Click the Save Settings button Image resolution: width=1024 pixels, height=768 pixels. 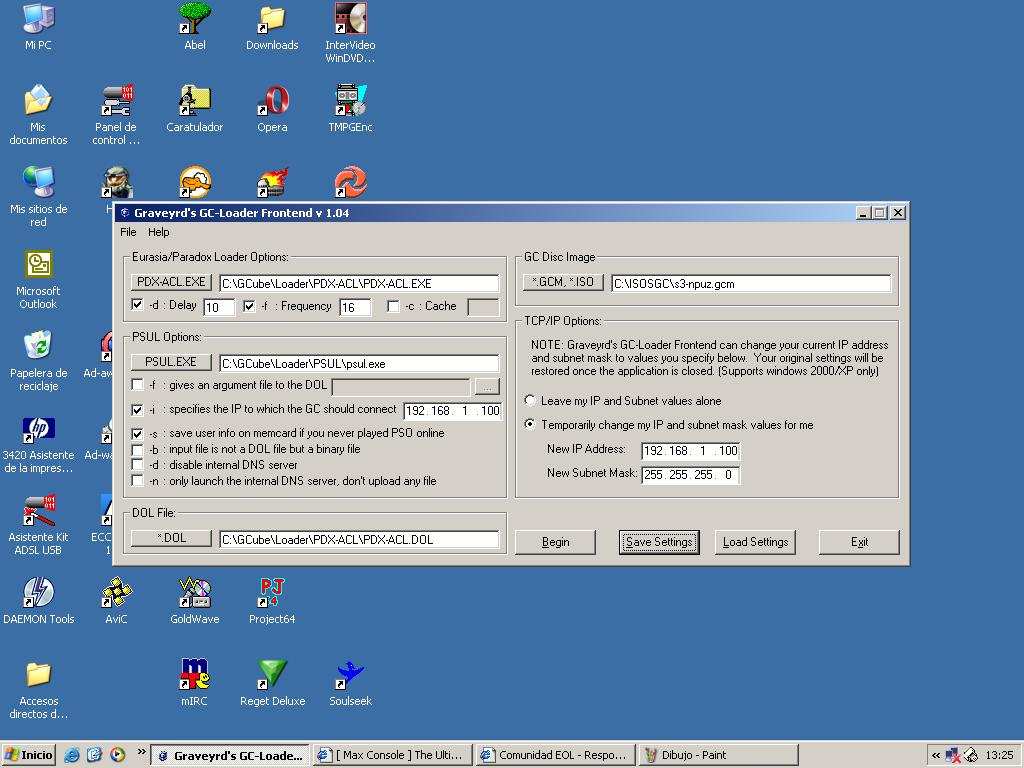tap(659, 542)
